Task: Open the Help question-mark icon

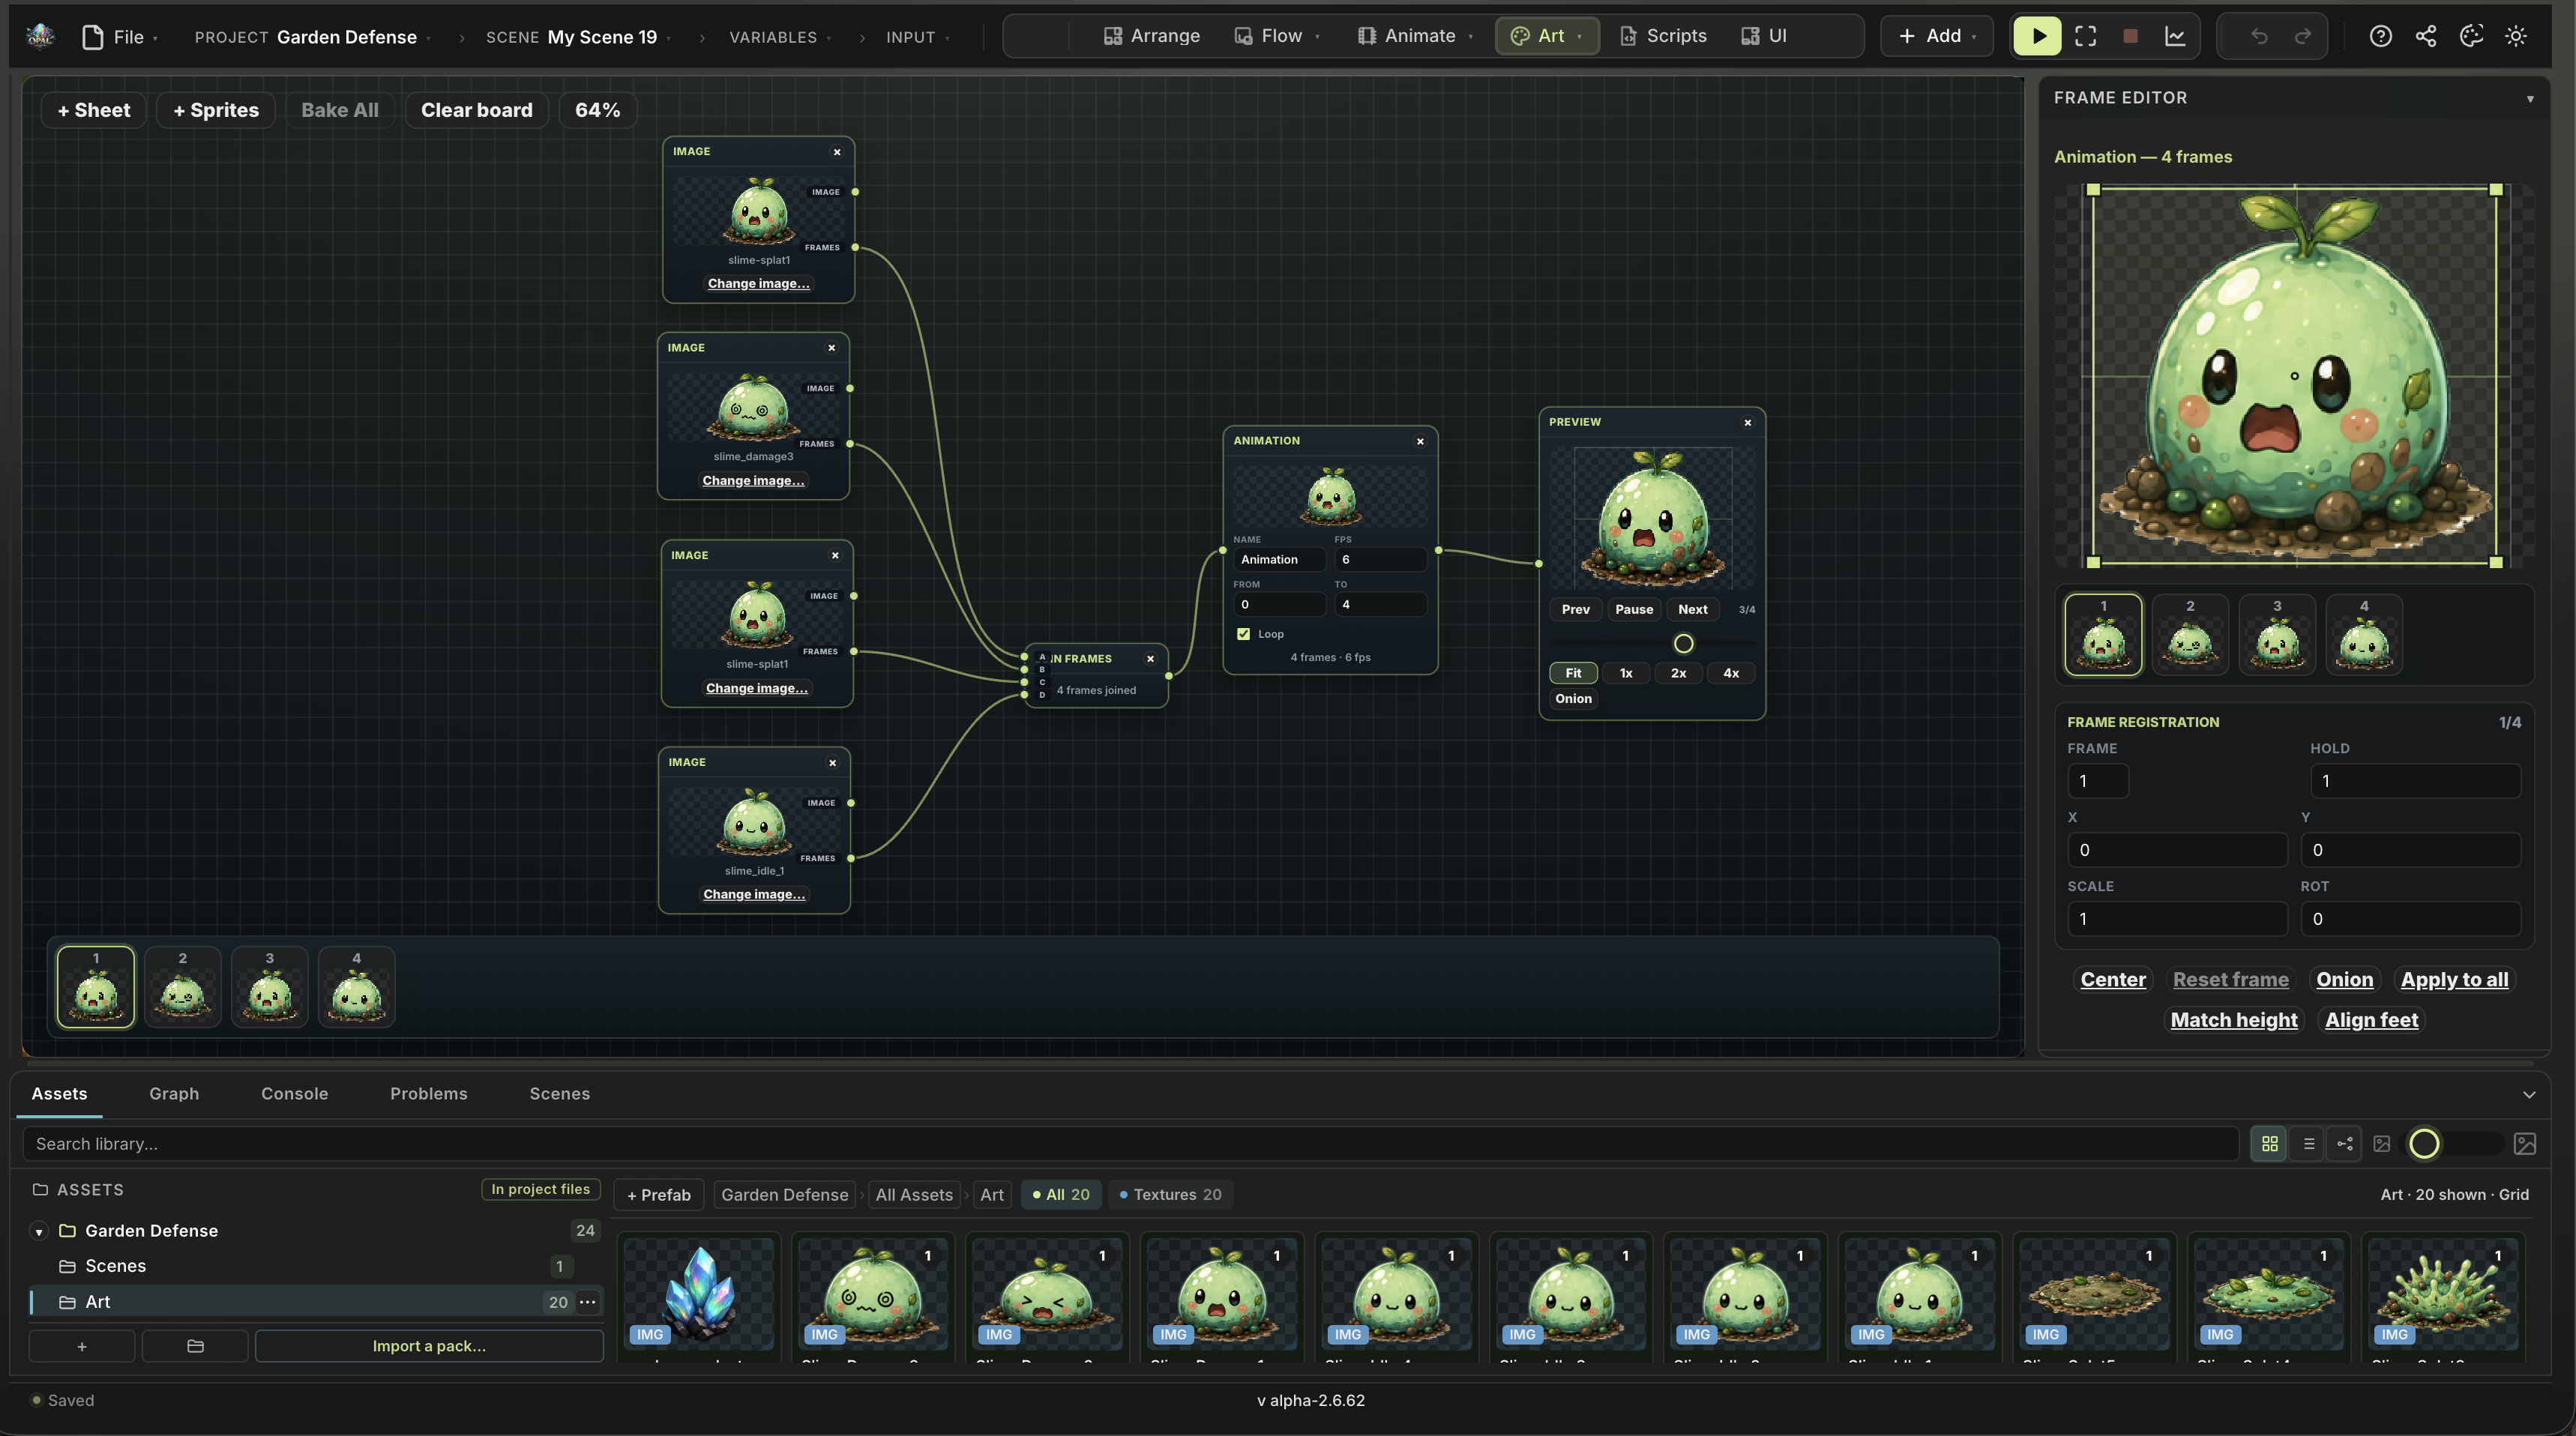Action: (x=2380, y=36)
